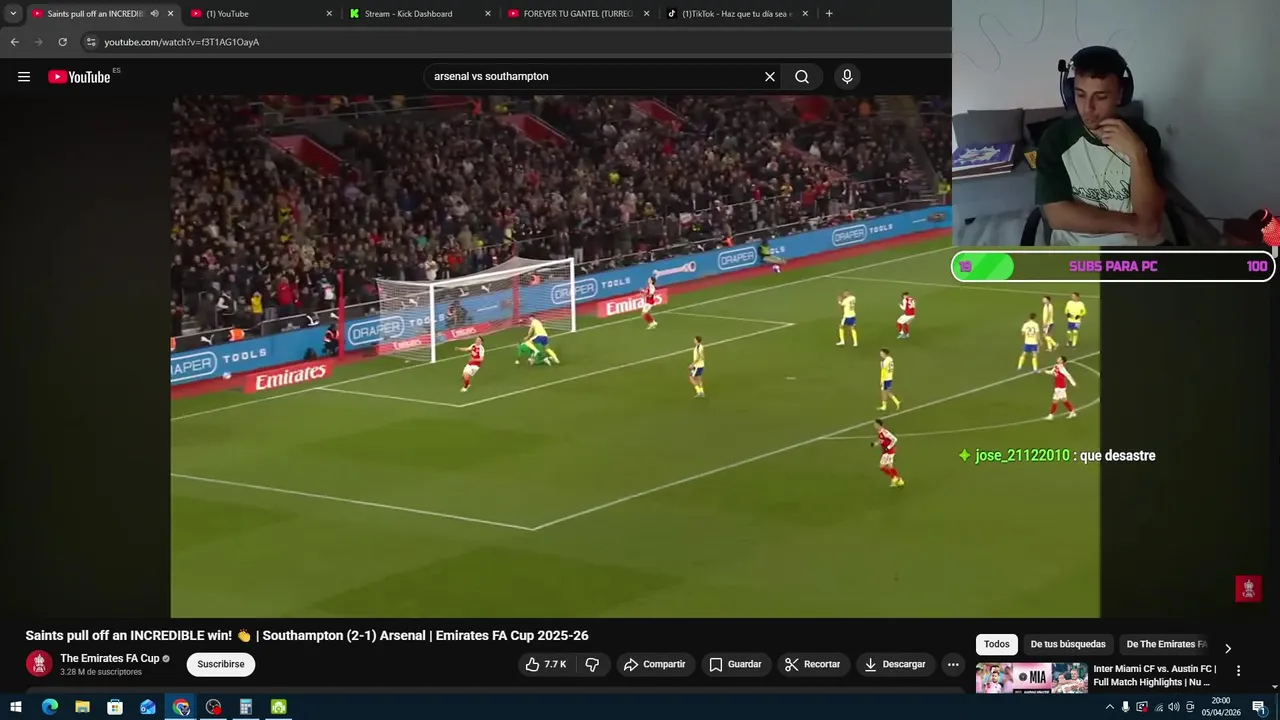Go back with the browser arrow
The height and width of the screenshot is (720, 1280).
point(14,42)
